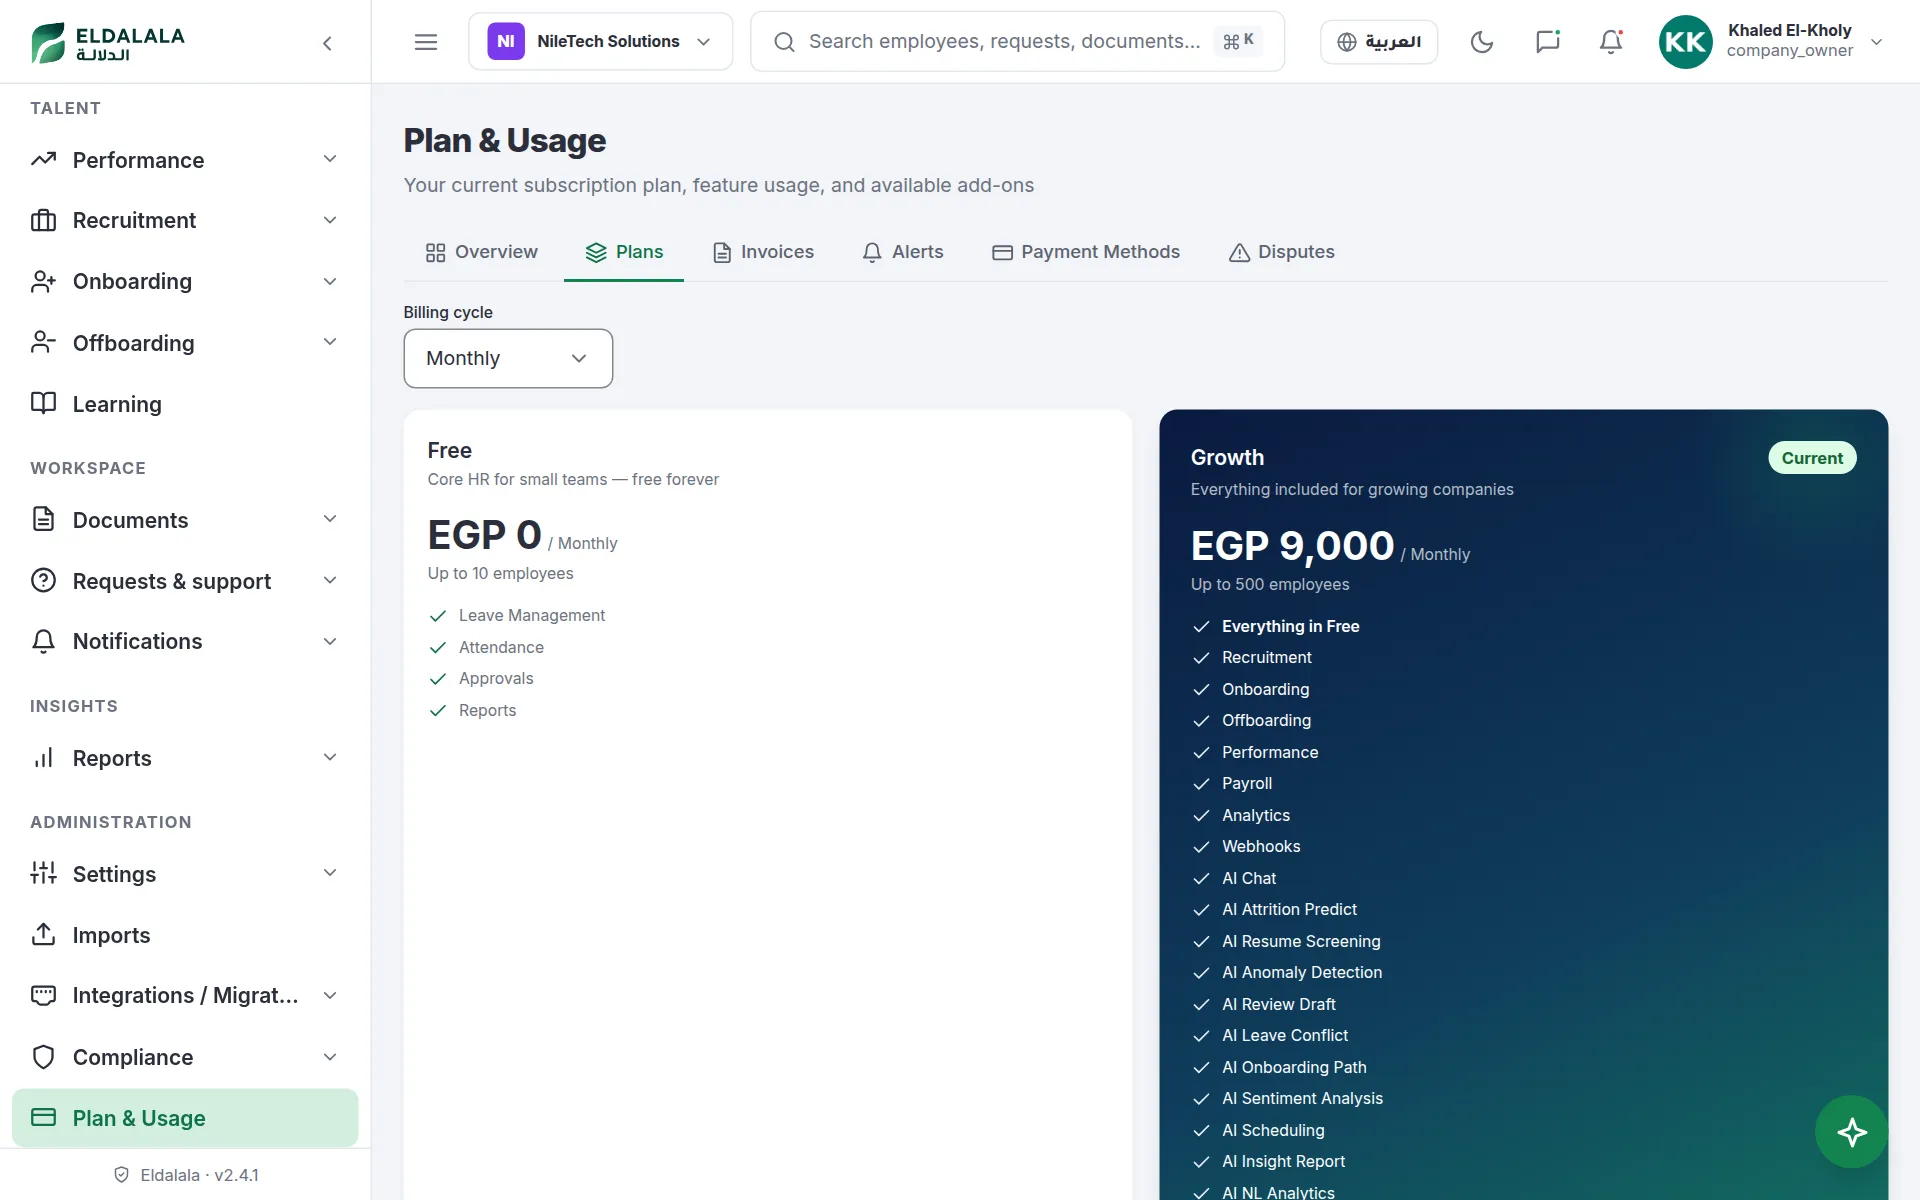This screenshot has width=1920, height=1200.
Task: Open the Learning sidebar item
Action: click(185, 404)
